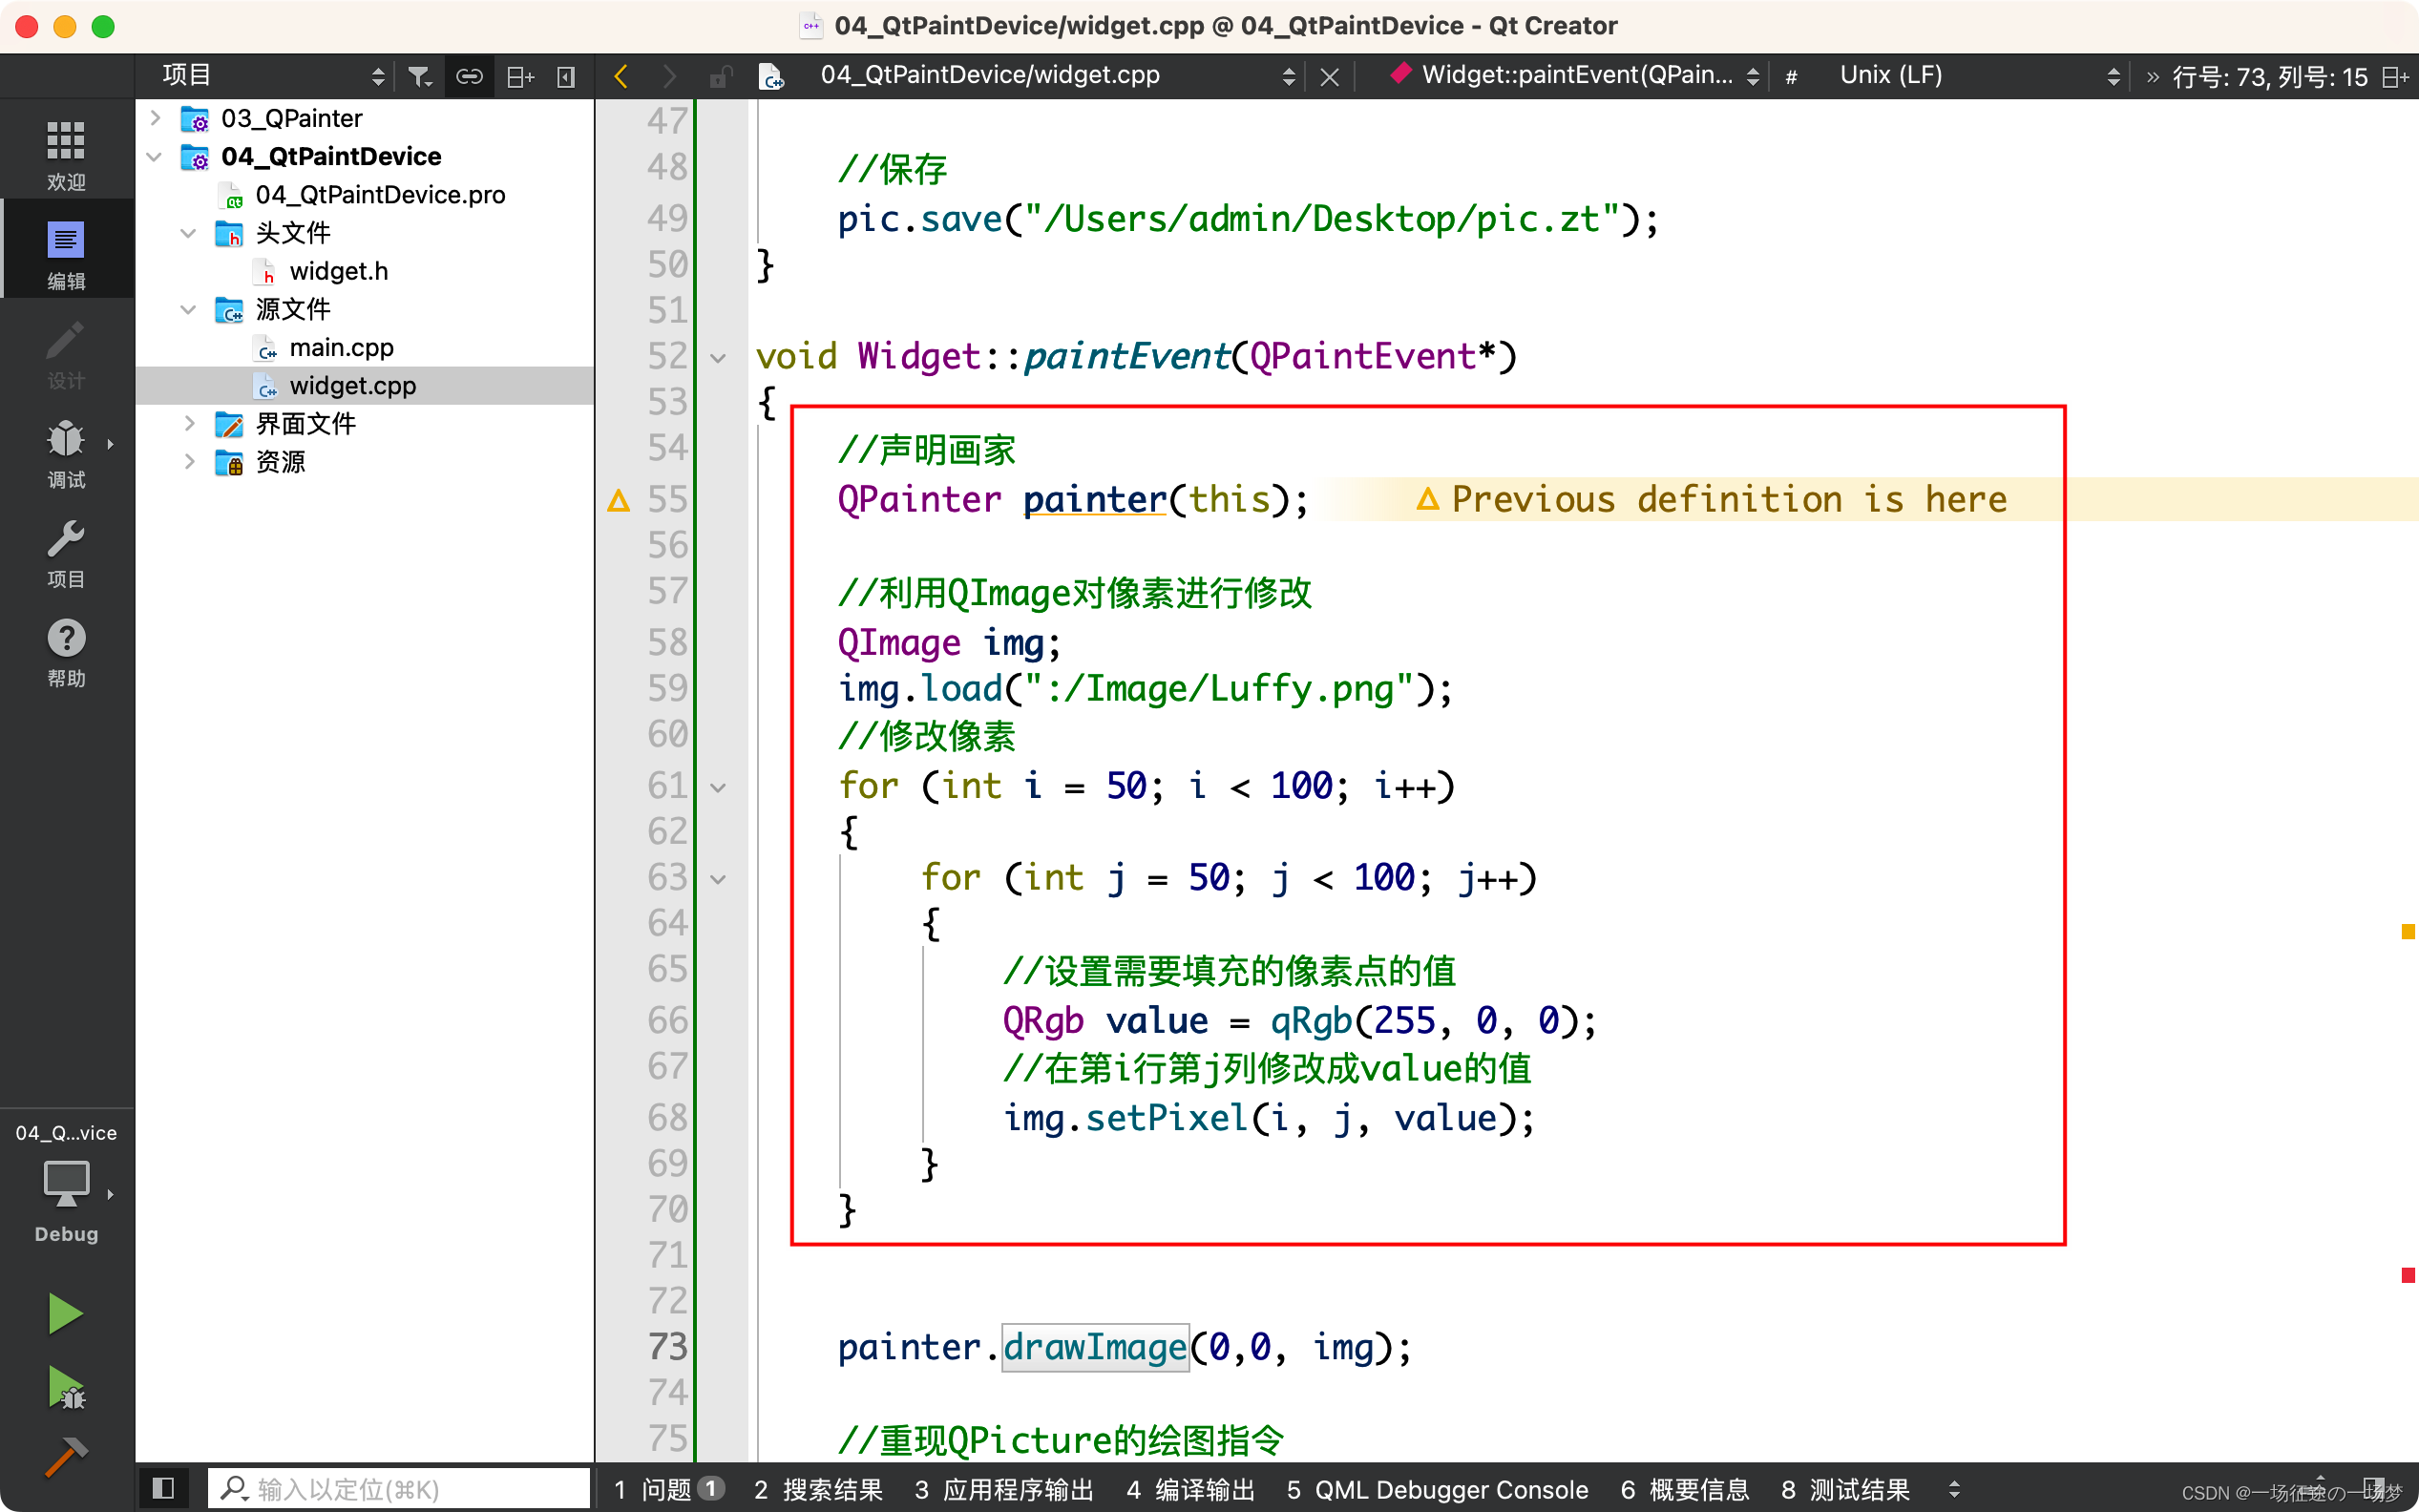This screenshot has height=1512, width=2419.
Task: Open main.cpp in the tree
Action: [x=341, y=347]
